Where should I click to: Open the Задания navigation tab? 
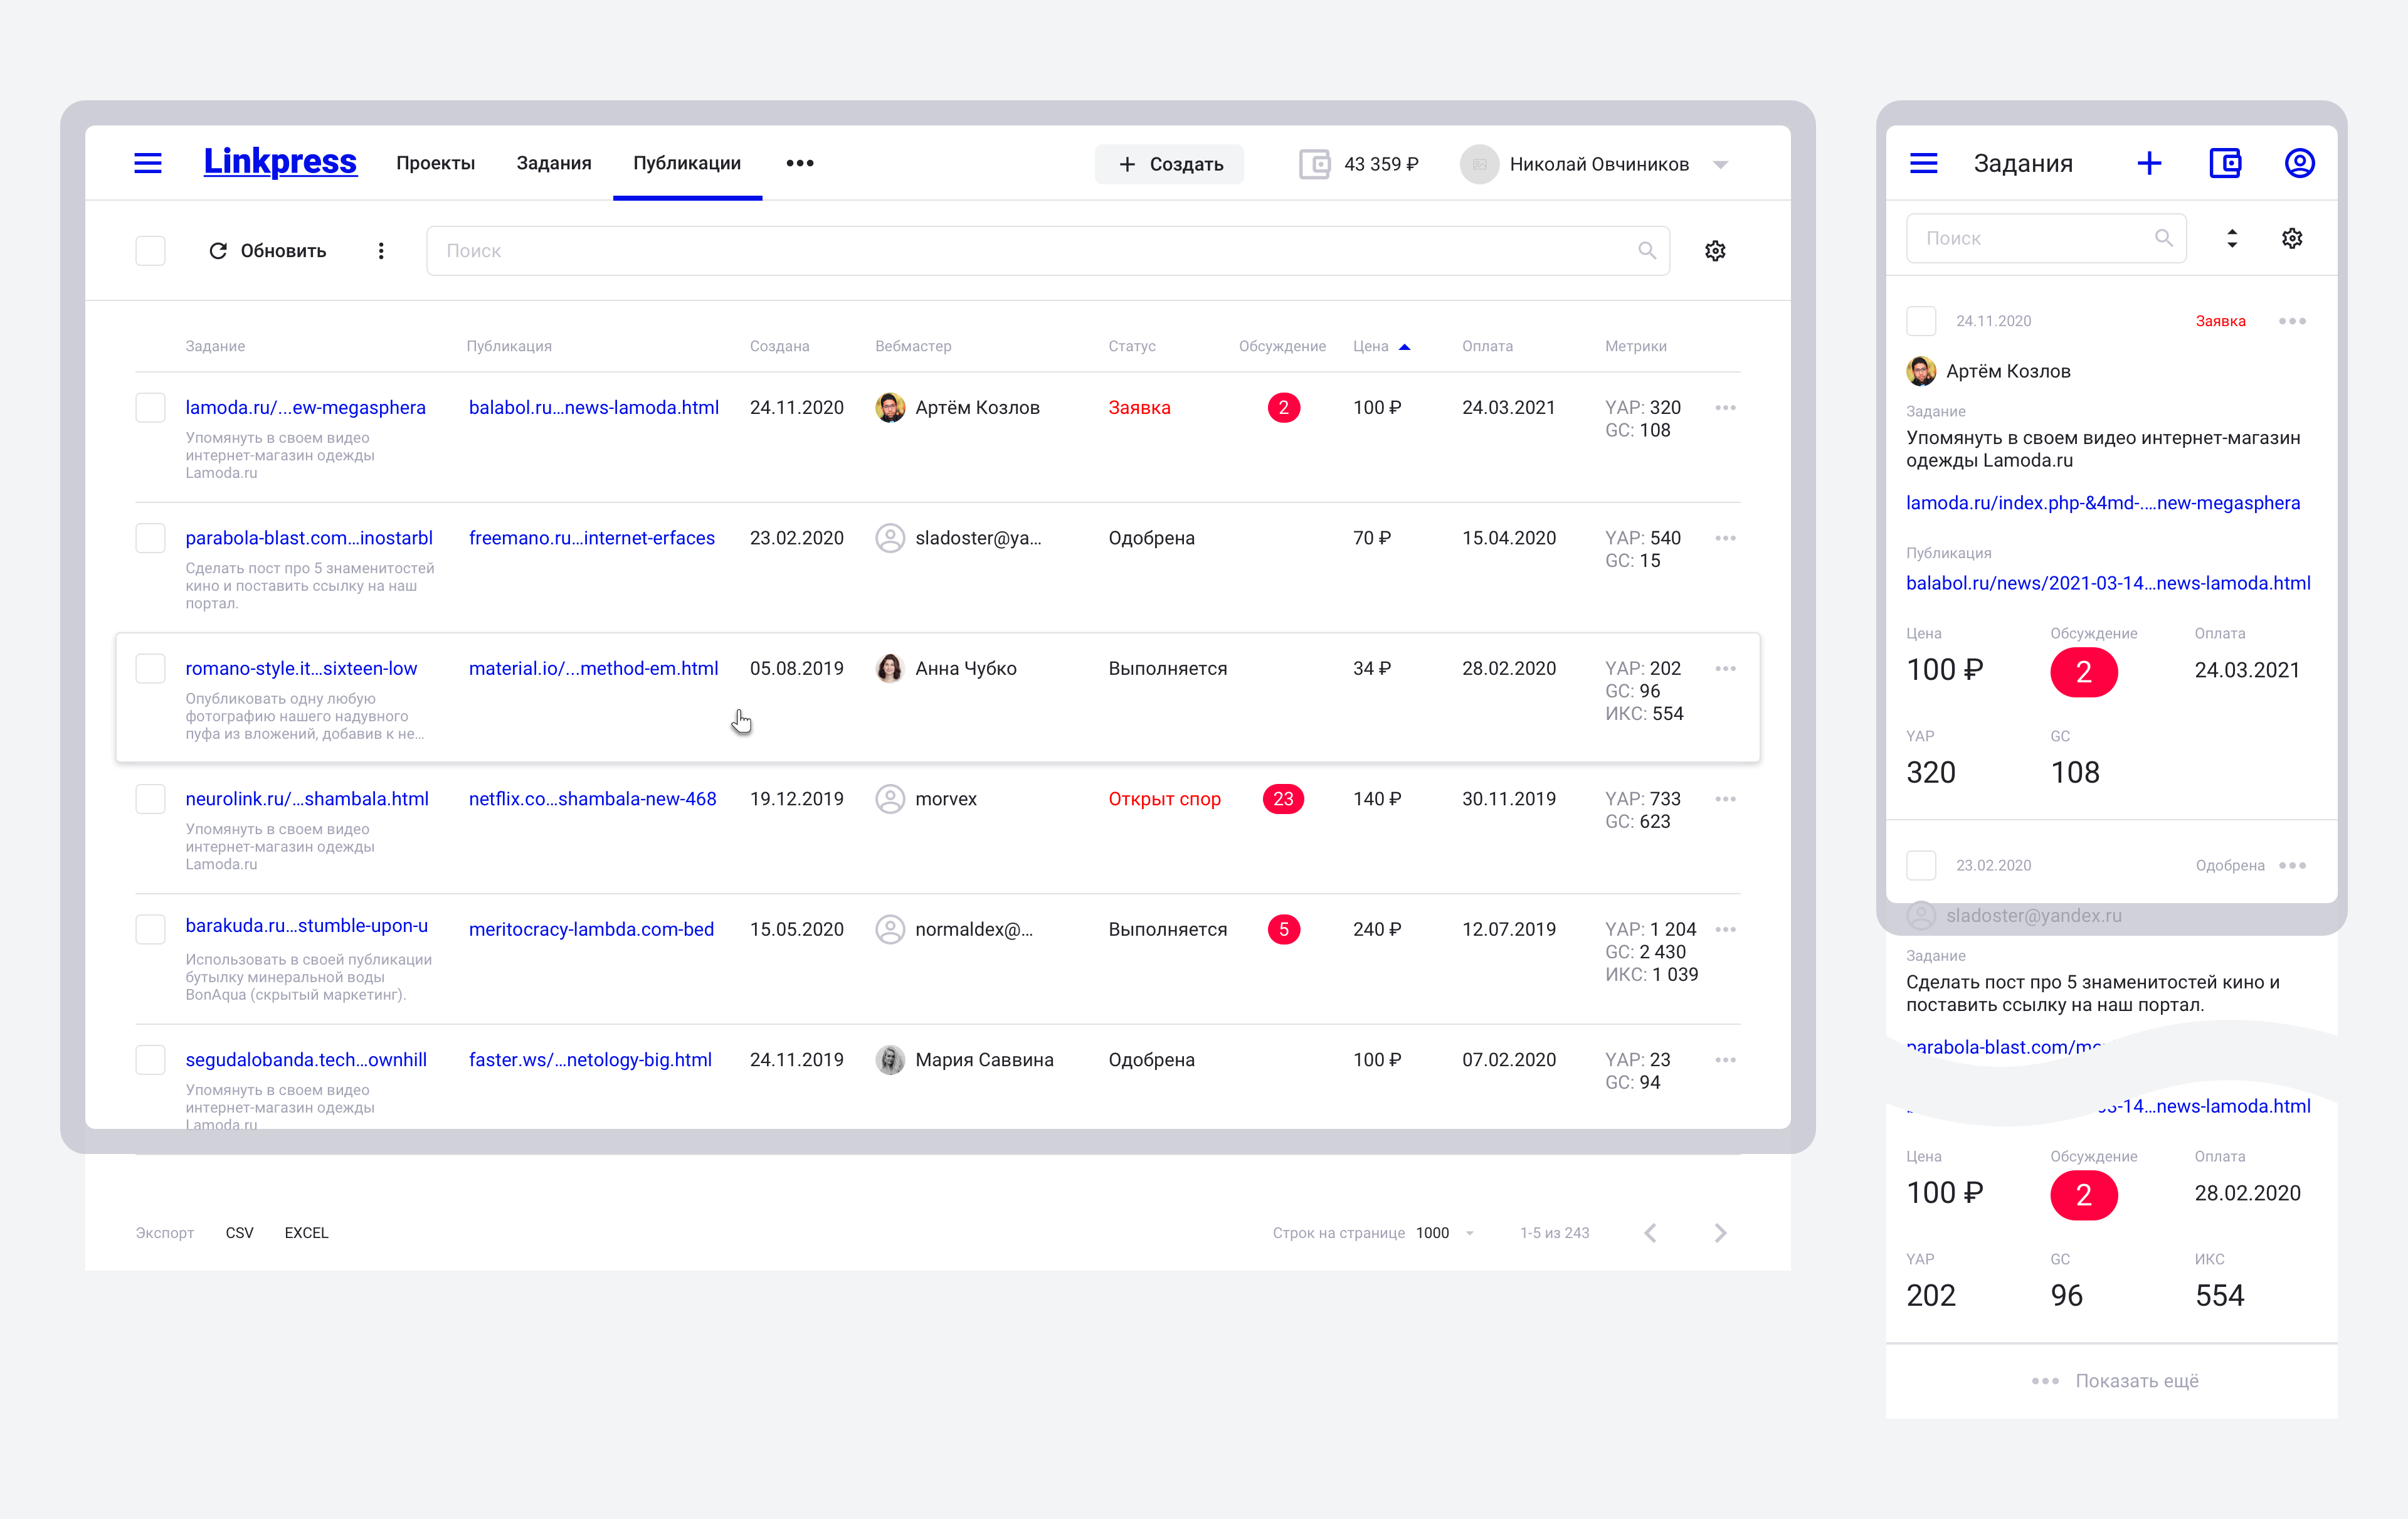(553, 163)
